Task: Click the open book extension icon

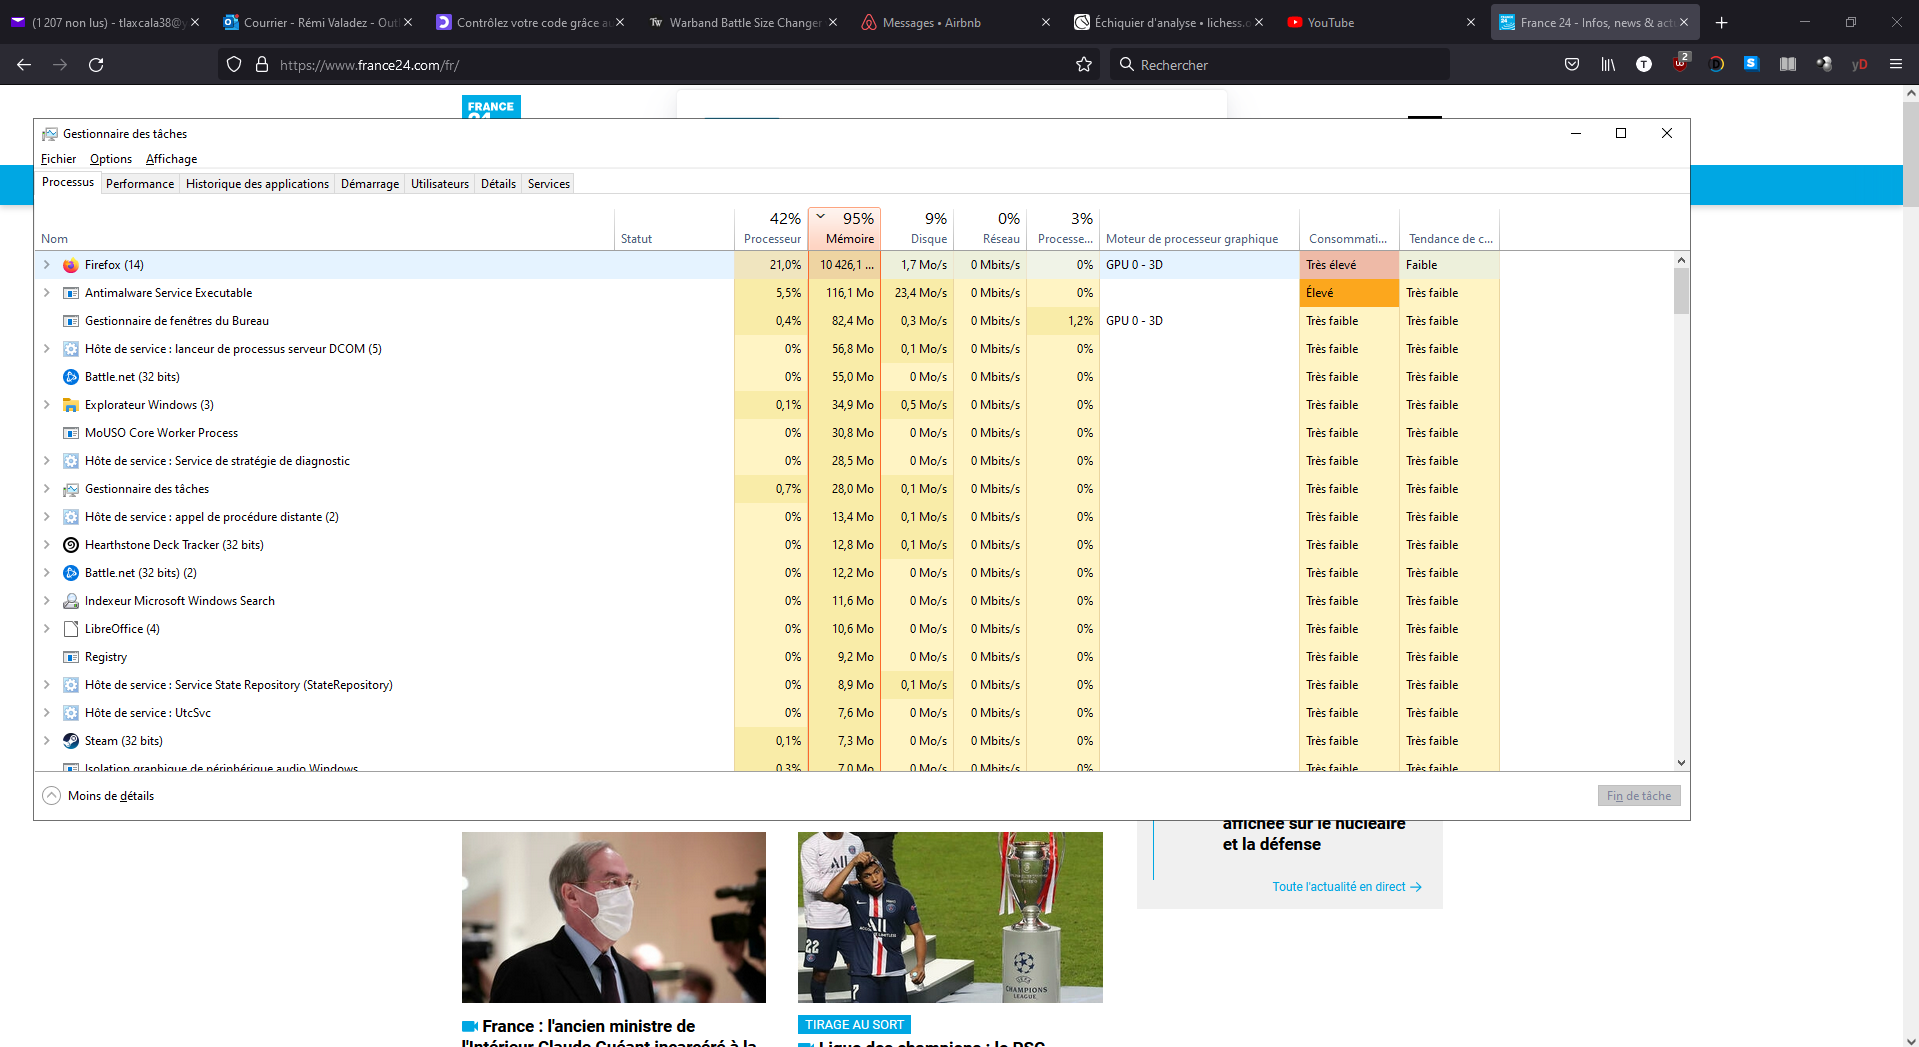Action: point(1788,65)
